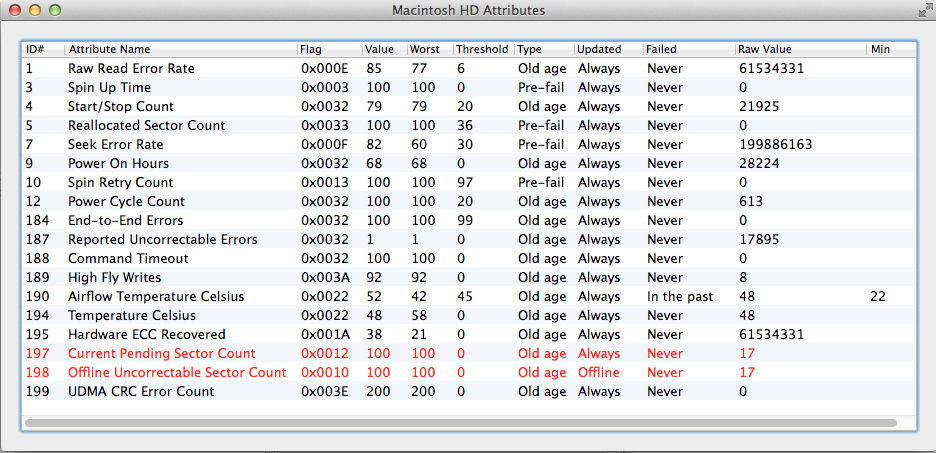936x453 pixels.
Task: Select the UDMA CRC Error Count row
Action: point(469,392)
